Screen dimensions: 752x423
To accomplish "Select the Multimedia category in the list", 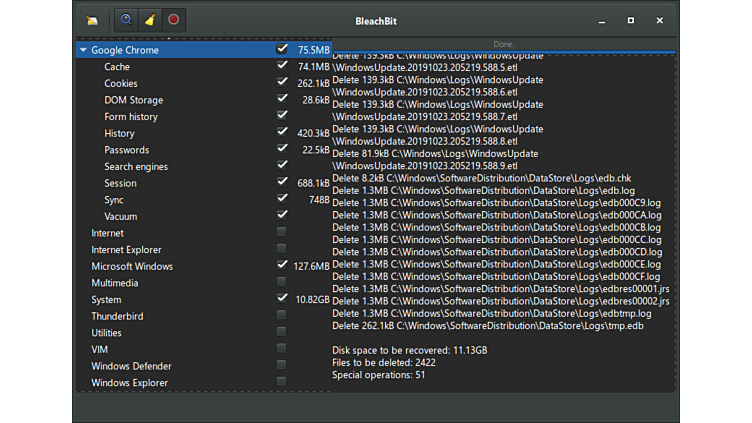I will click(x=116, y=283).
